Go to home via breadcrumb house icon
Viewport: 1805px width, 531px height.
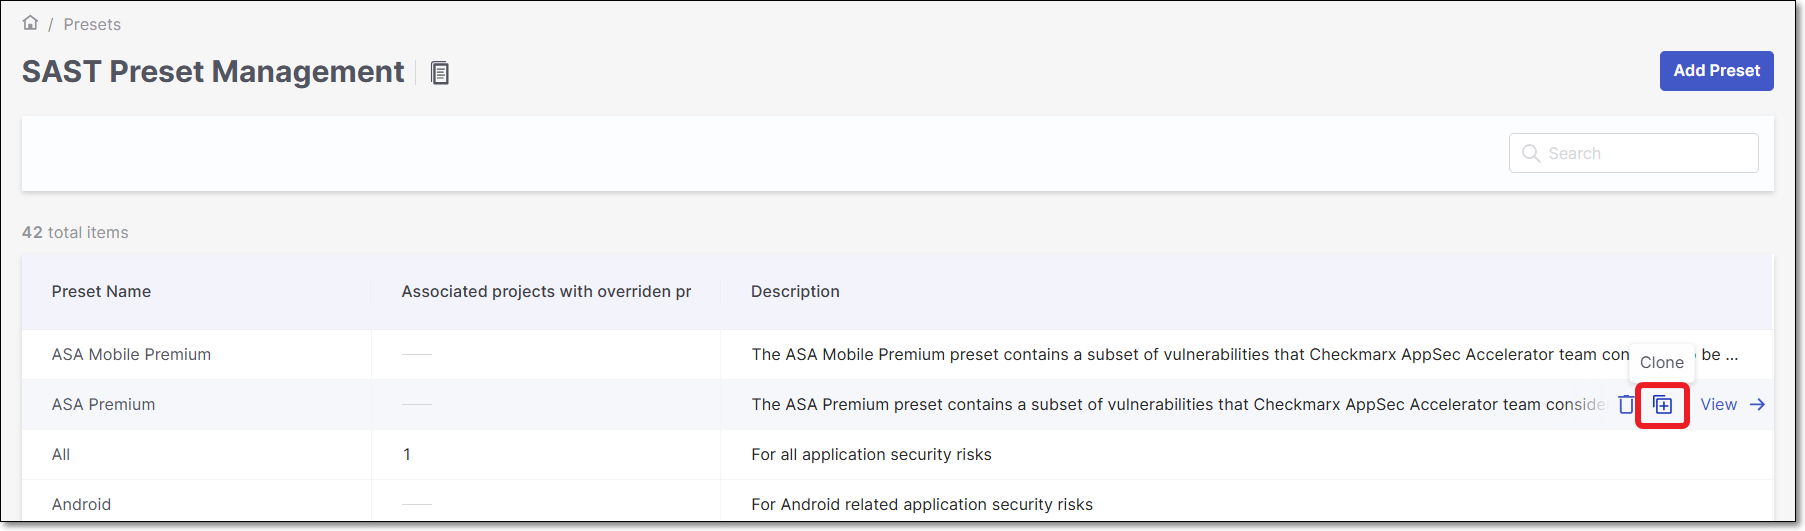click(x=30, y=23)
